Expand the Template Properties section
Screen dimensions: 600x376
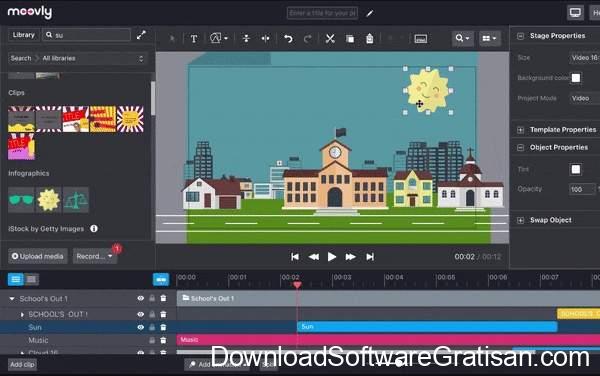point(520,130)
